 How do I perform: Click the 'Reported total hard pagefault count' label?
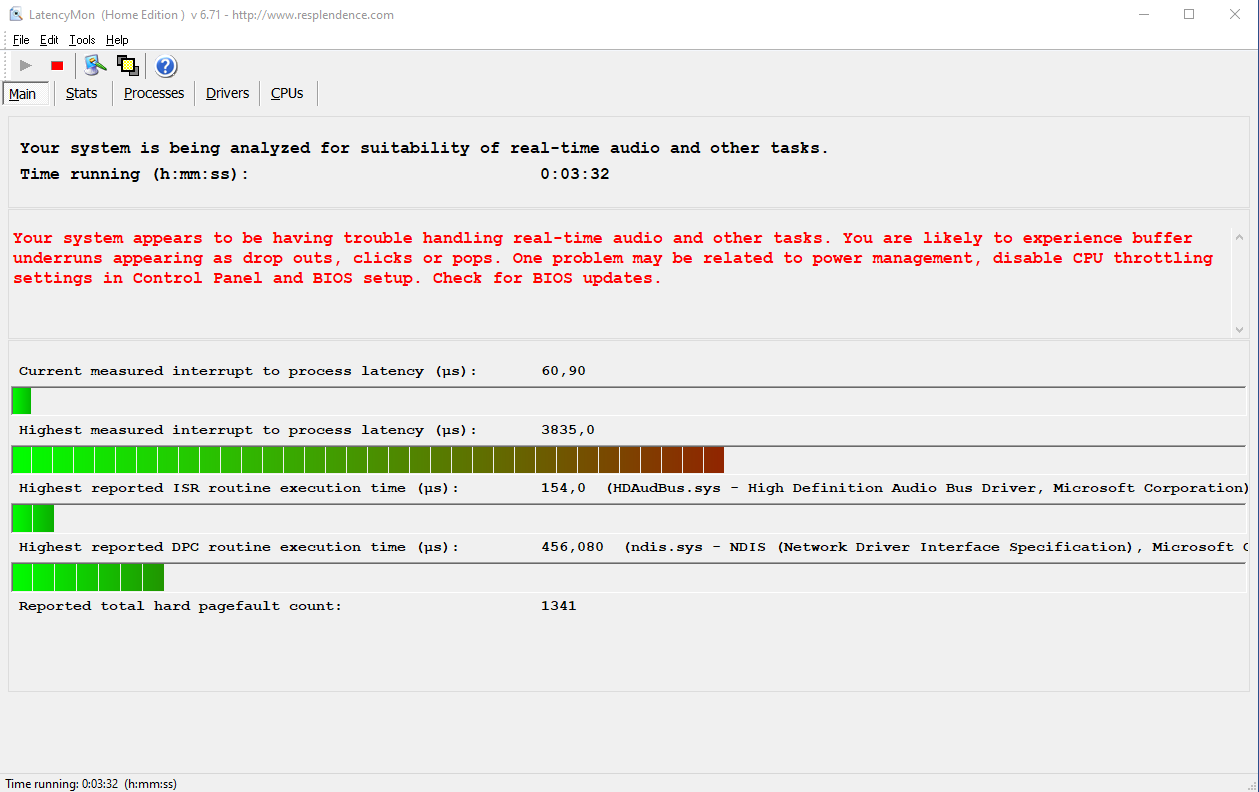[180, 606]
